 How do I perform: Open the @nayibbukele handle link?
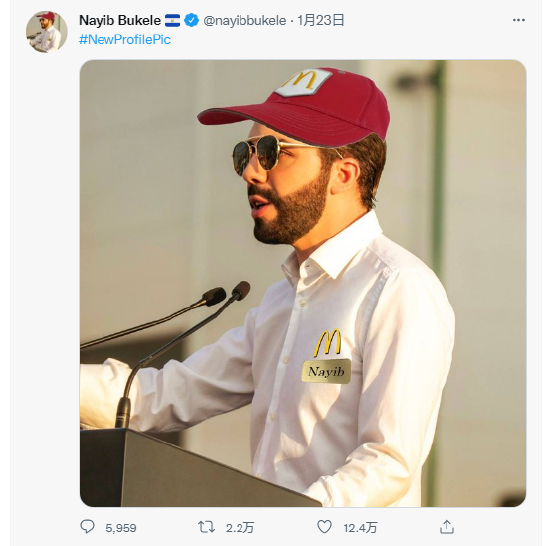(x=245, y=21)
